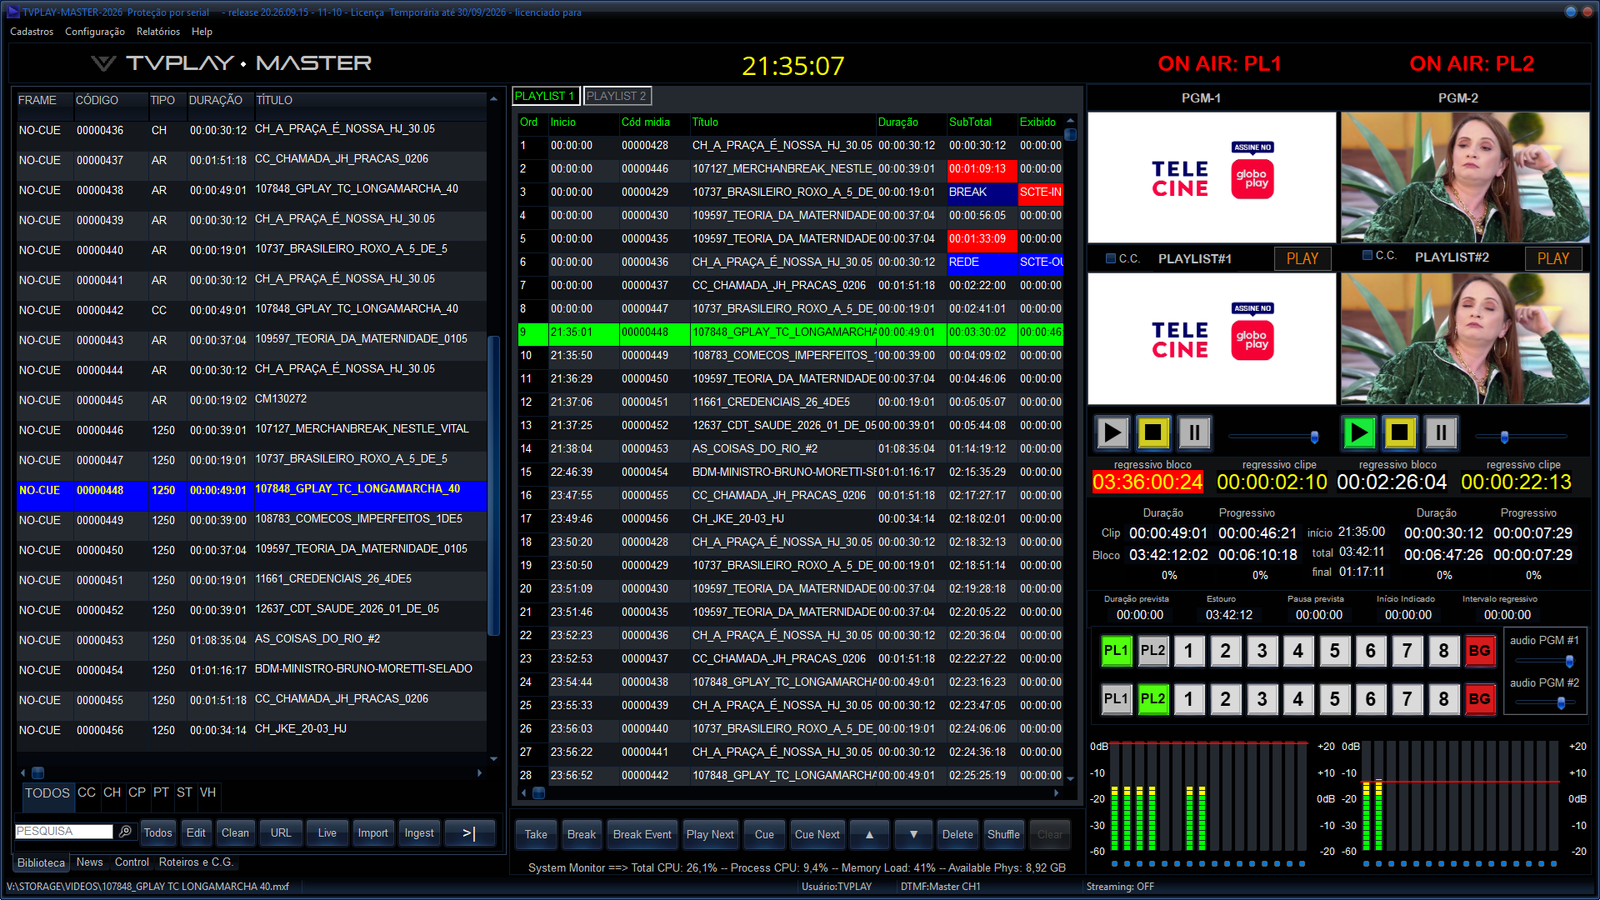Enable the C.C. checkbox for PLAYLIST#1
This screenshot has width=1600, height=900.
(x=1110, y=258)
